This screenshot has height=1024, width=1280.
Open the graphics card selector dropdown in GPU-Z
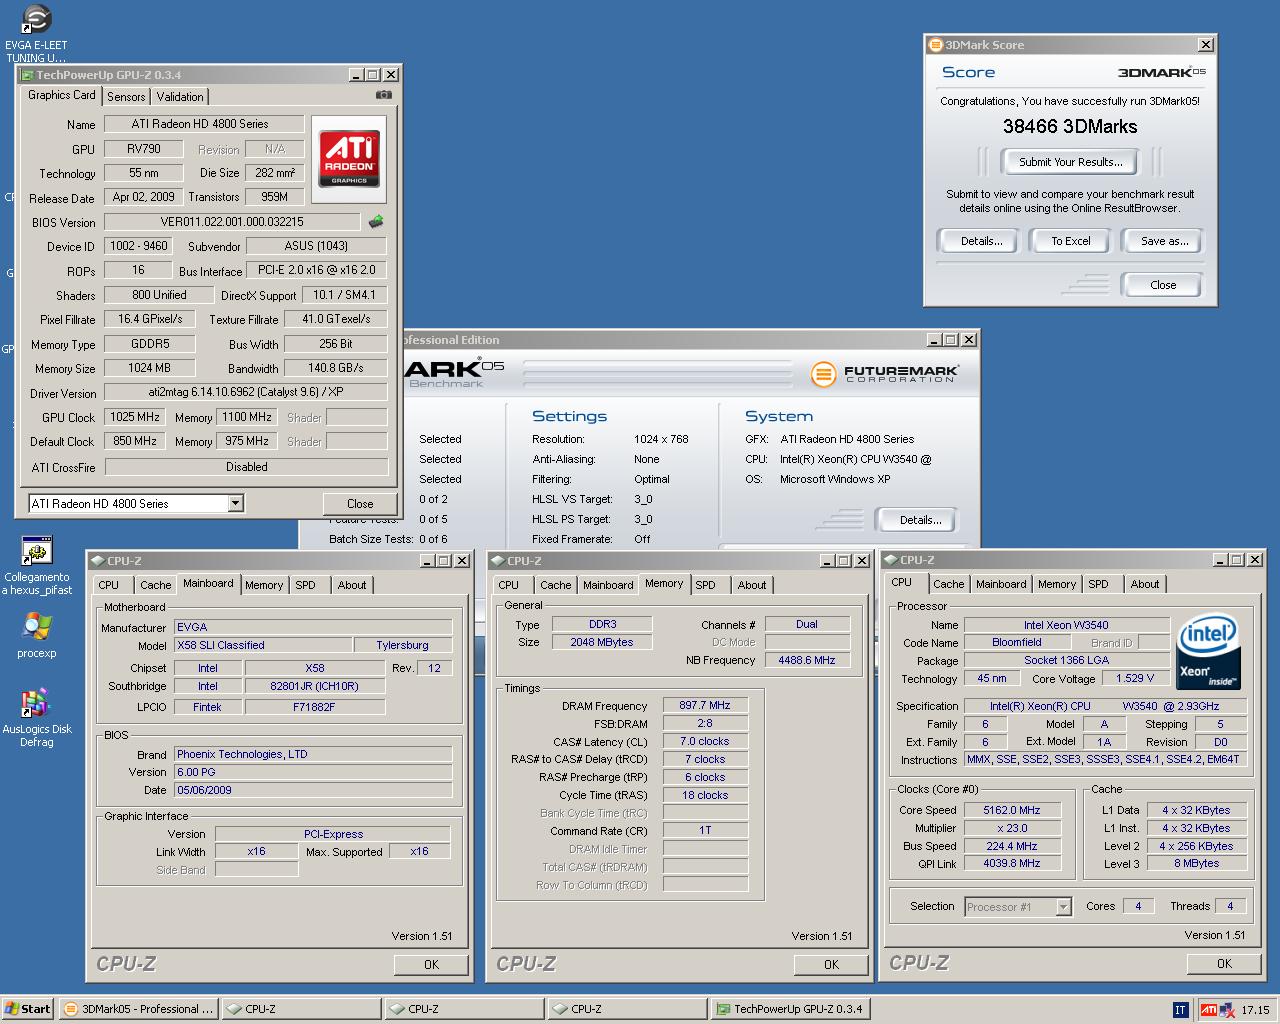(x=236, y=504)
